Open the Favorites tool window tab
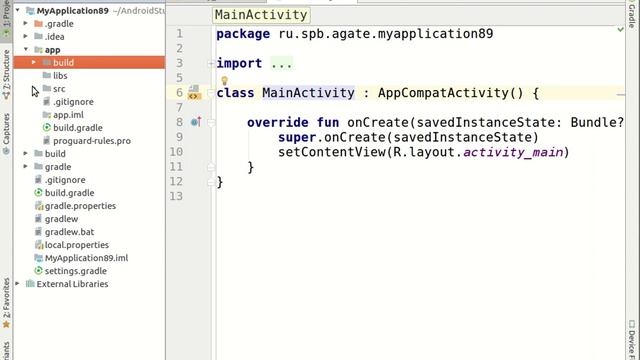Viewport: 640px width, 360px height. (6, 303)
